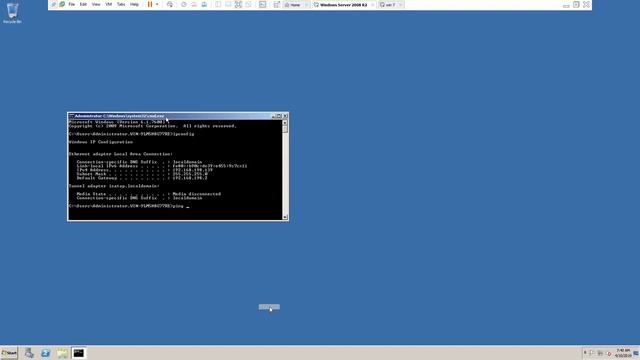
Task: Click the Show Desktop button at the taskbar's right end
Action: point(636,353)
